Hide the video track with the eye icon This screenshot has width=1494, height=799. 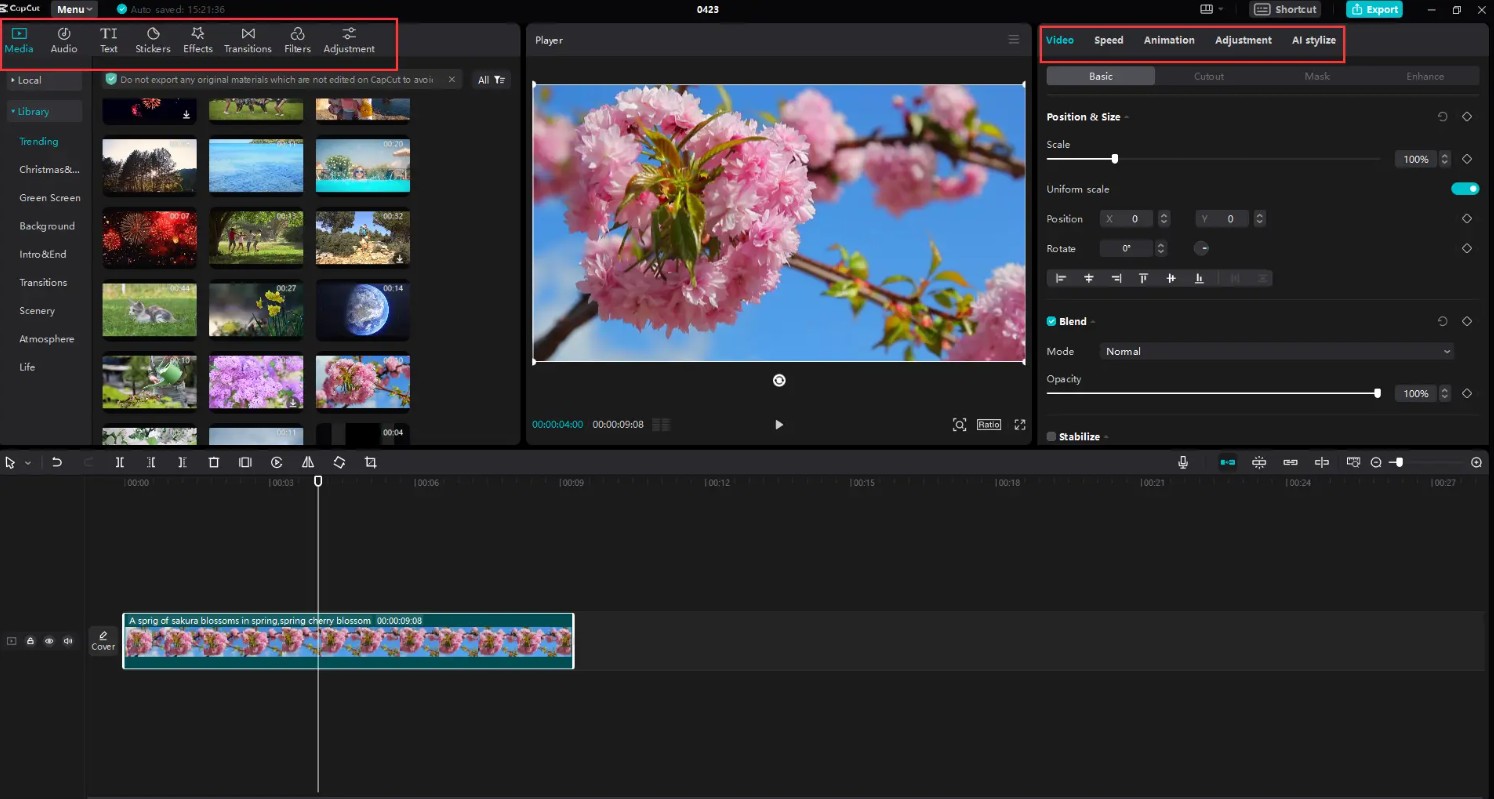point(49,641)
